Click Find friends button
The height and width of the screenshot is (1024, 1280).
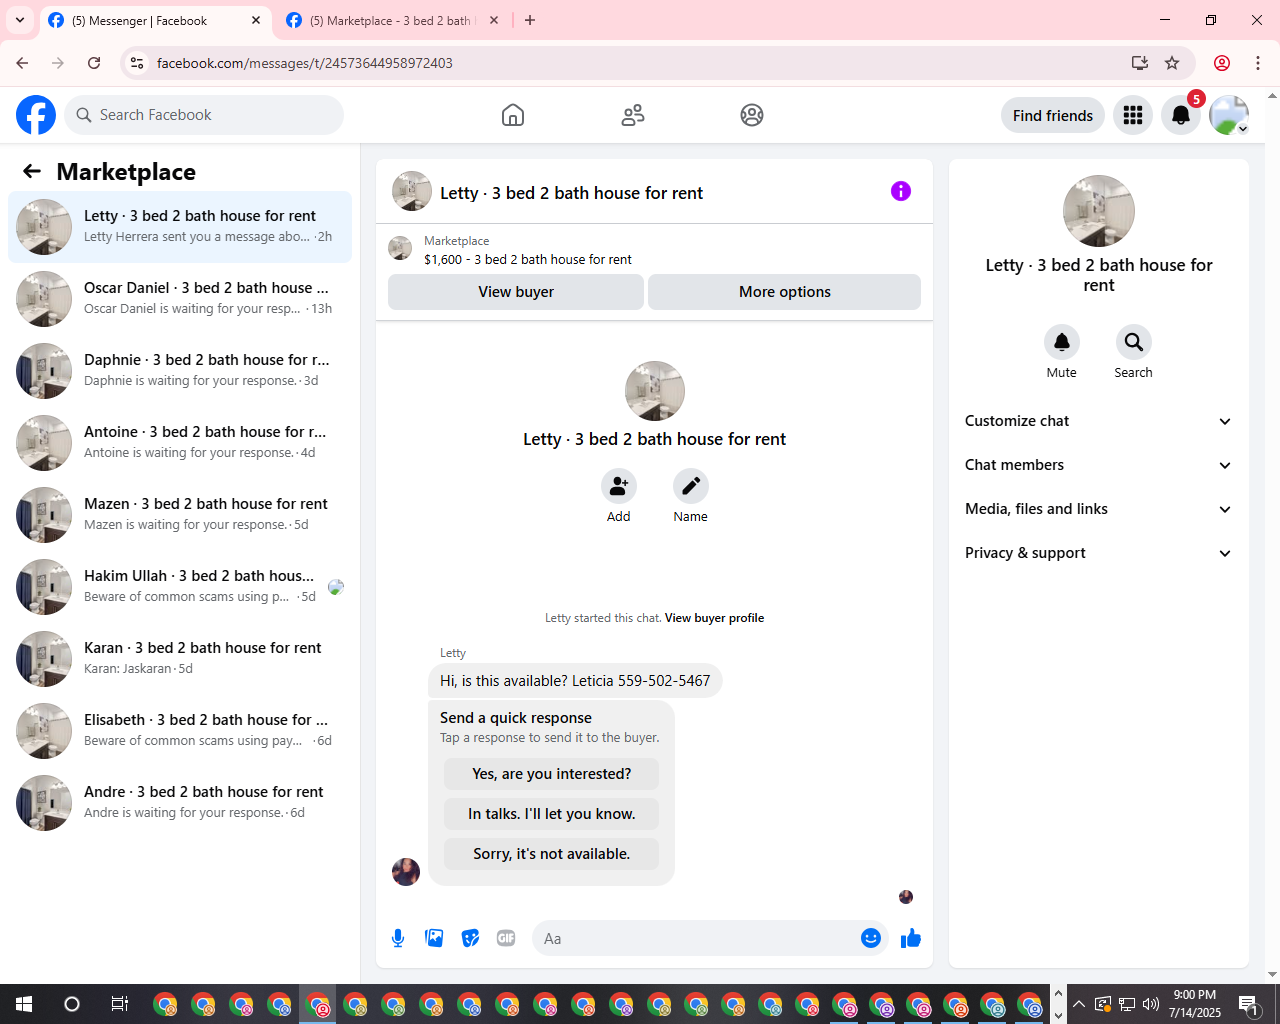(x=1053, y=115)
